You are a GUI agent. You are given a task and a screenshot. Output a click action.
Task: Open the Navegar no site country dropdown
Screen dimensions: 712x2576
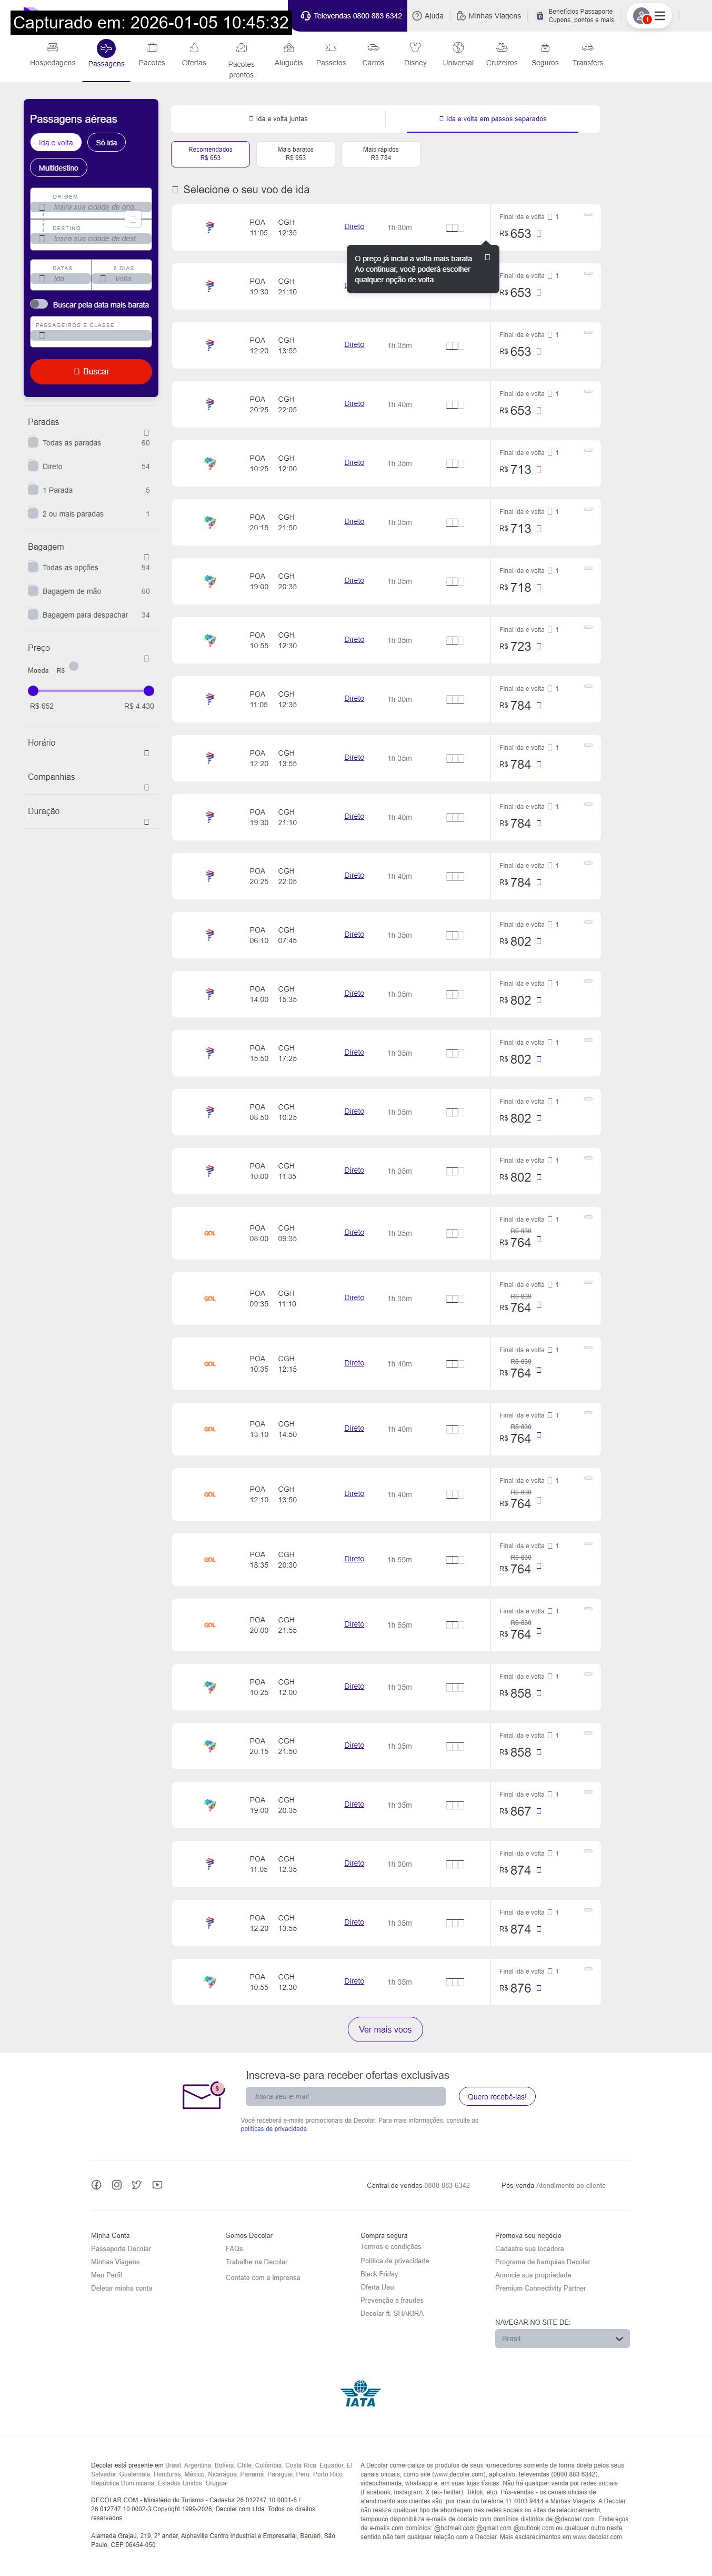(x=562, y=2339)
